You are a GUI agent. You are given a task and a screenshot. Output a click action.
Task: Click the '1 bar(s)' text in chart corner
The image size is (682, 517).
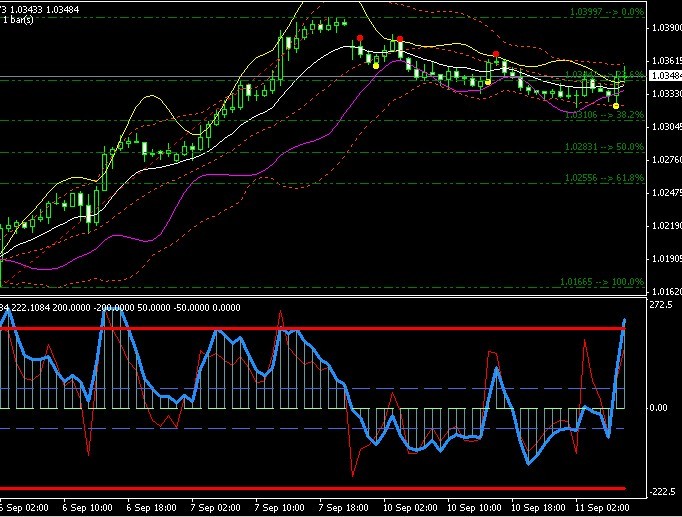[17, 20]
